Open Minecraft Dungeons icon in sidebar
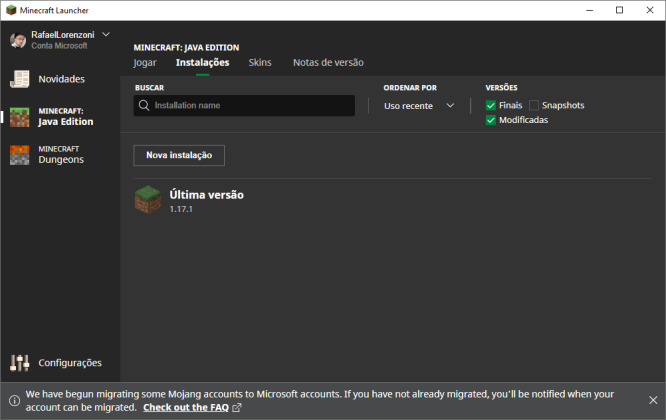Image resolution: width=666 pixels, height=420 pixels. click(x=20, y=155)
